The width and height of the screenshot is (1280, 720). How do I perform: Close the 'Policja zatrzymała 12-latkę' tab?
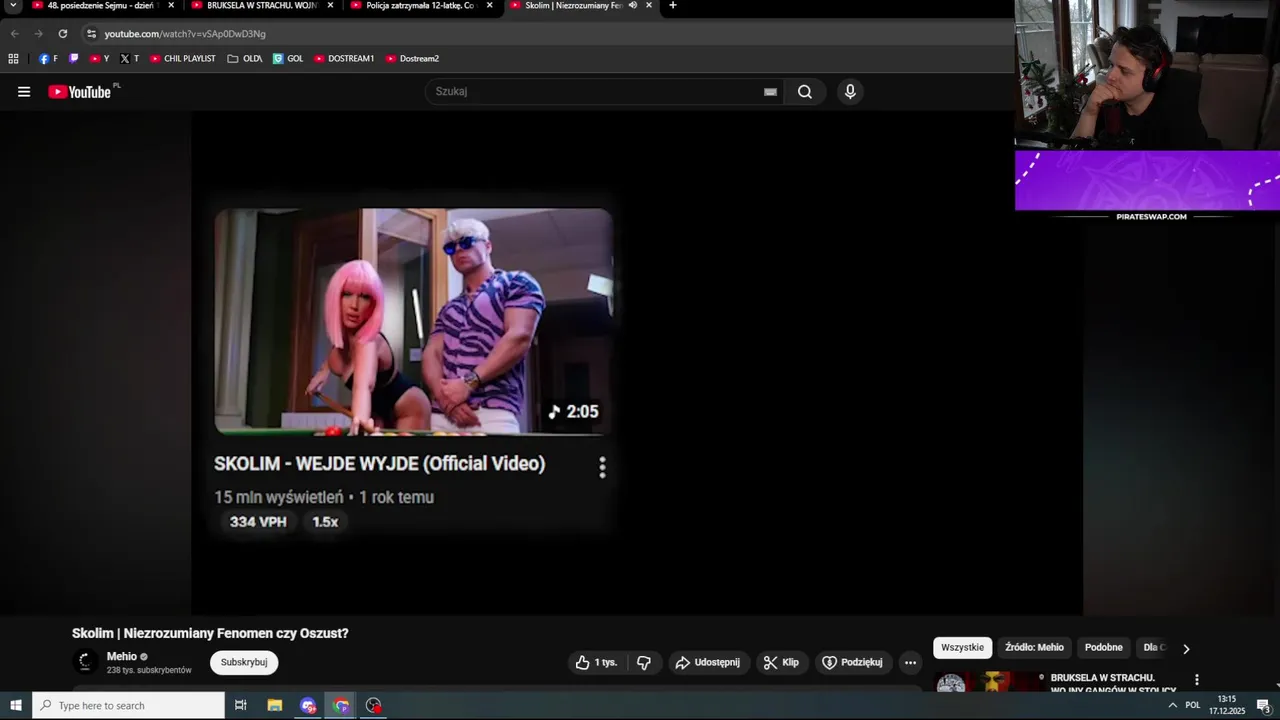[x=489, y=6]
